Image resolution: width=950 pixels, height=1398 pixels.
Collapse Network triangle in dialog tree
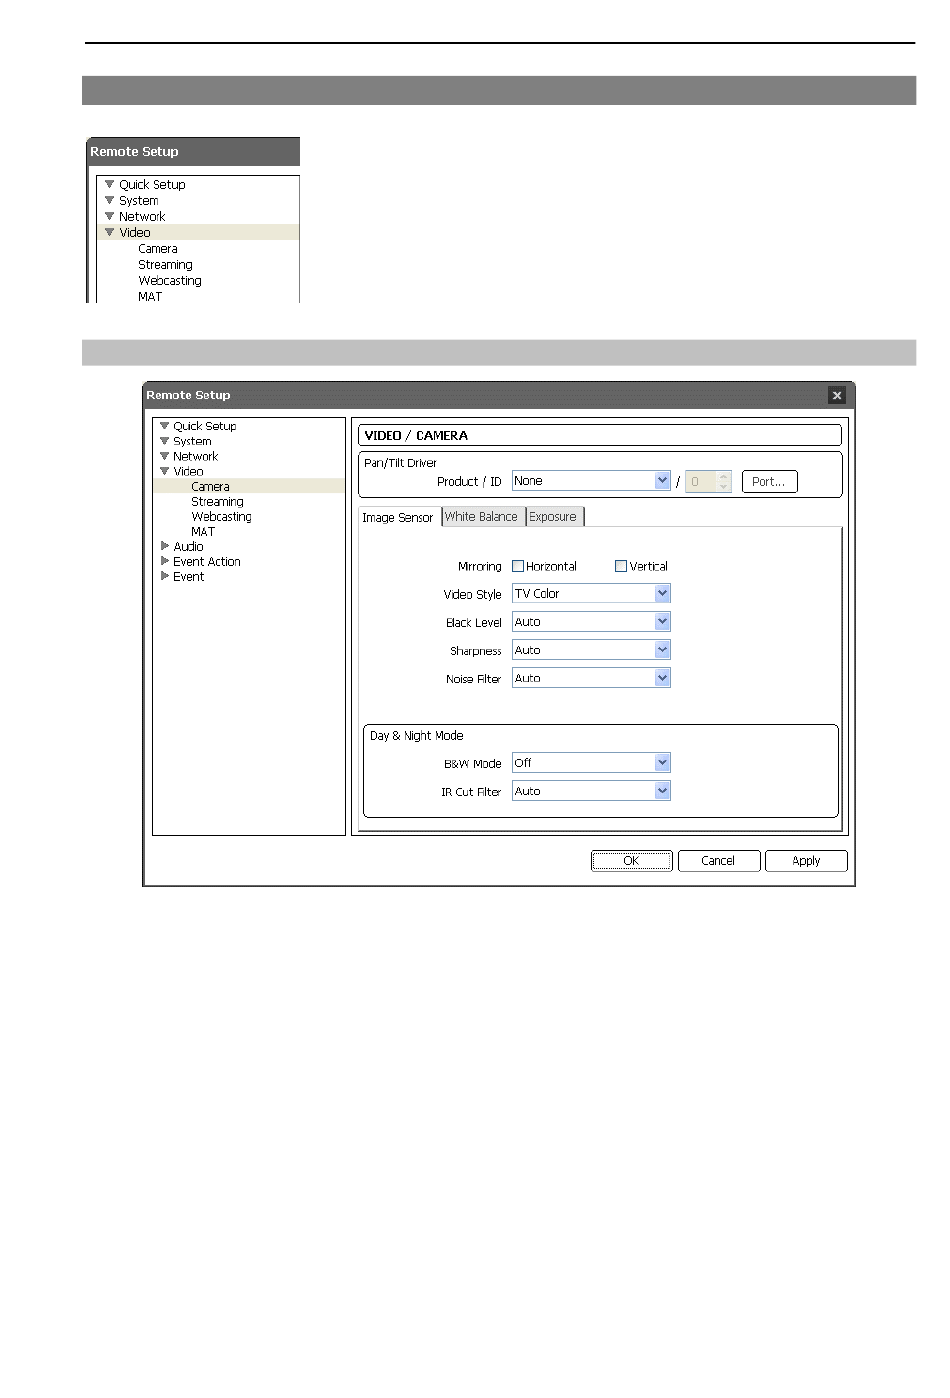coord(165,456)
